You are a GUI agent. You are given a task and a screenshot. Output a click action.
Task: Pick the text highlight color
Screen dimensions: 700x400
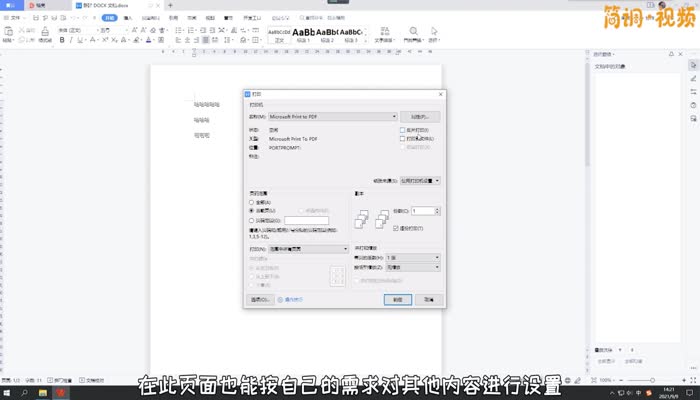137,40
